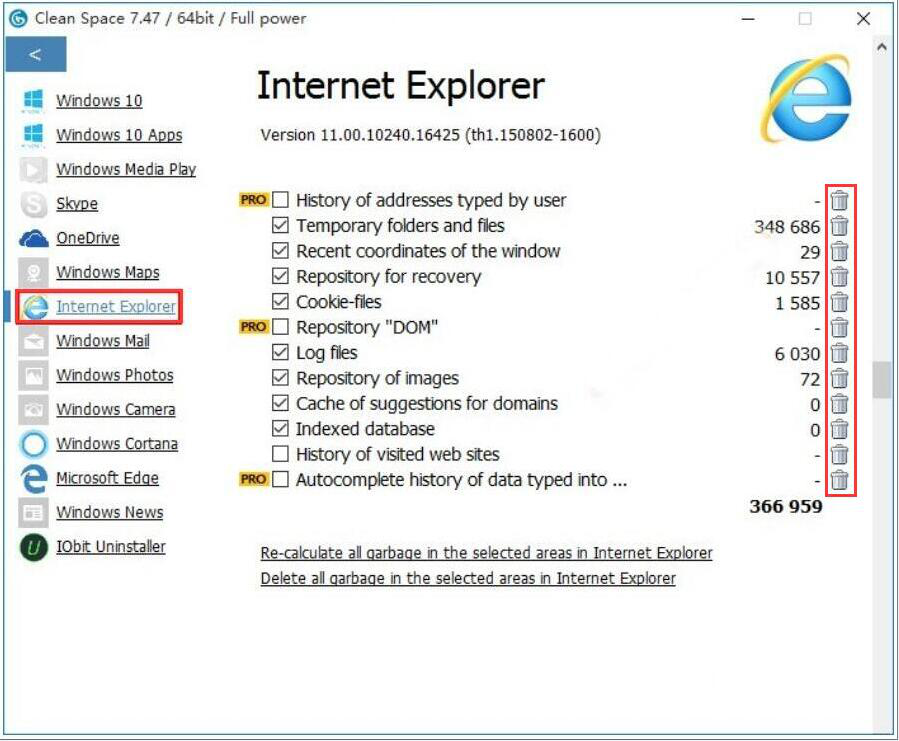Viewport: 899px width, 741px height.
Task: Open Windows Photos link
Action: (x=115, y=376)
